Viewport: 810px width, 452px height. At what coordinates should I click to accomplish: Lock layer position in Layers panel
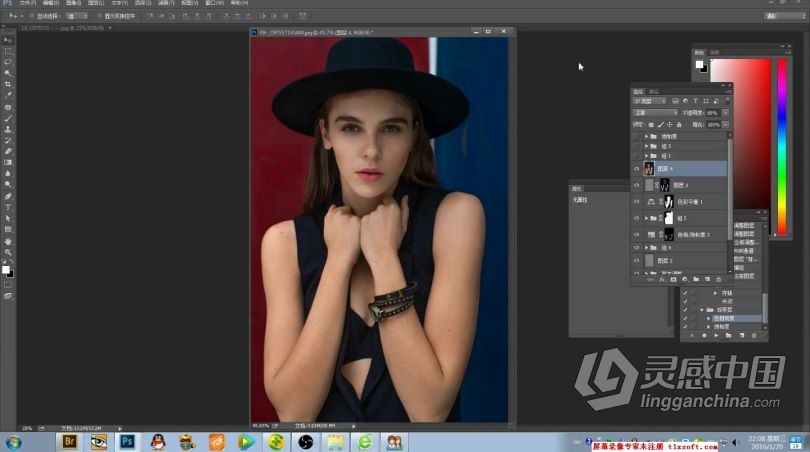click(x=669, y=124)
